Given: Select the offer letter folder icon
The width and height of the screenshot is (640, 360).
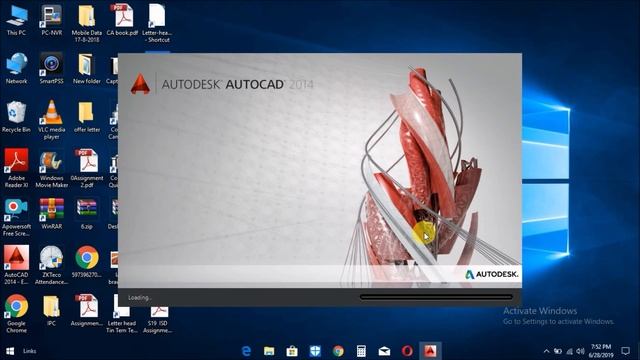Looking at the screenshot, I should (87, 117).
